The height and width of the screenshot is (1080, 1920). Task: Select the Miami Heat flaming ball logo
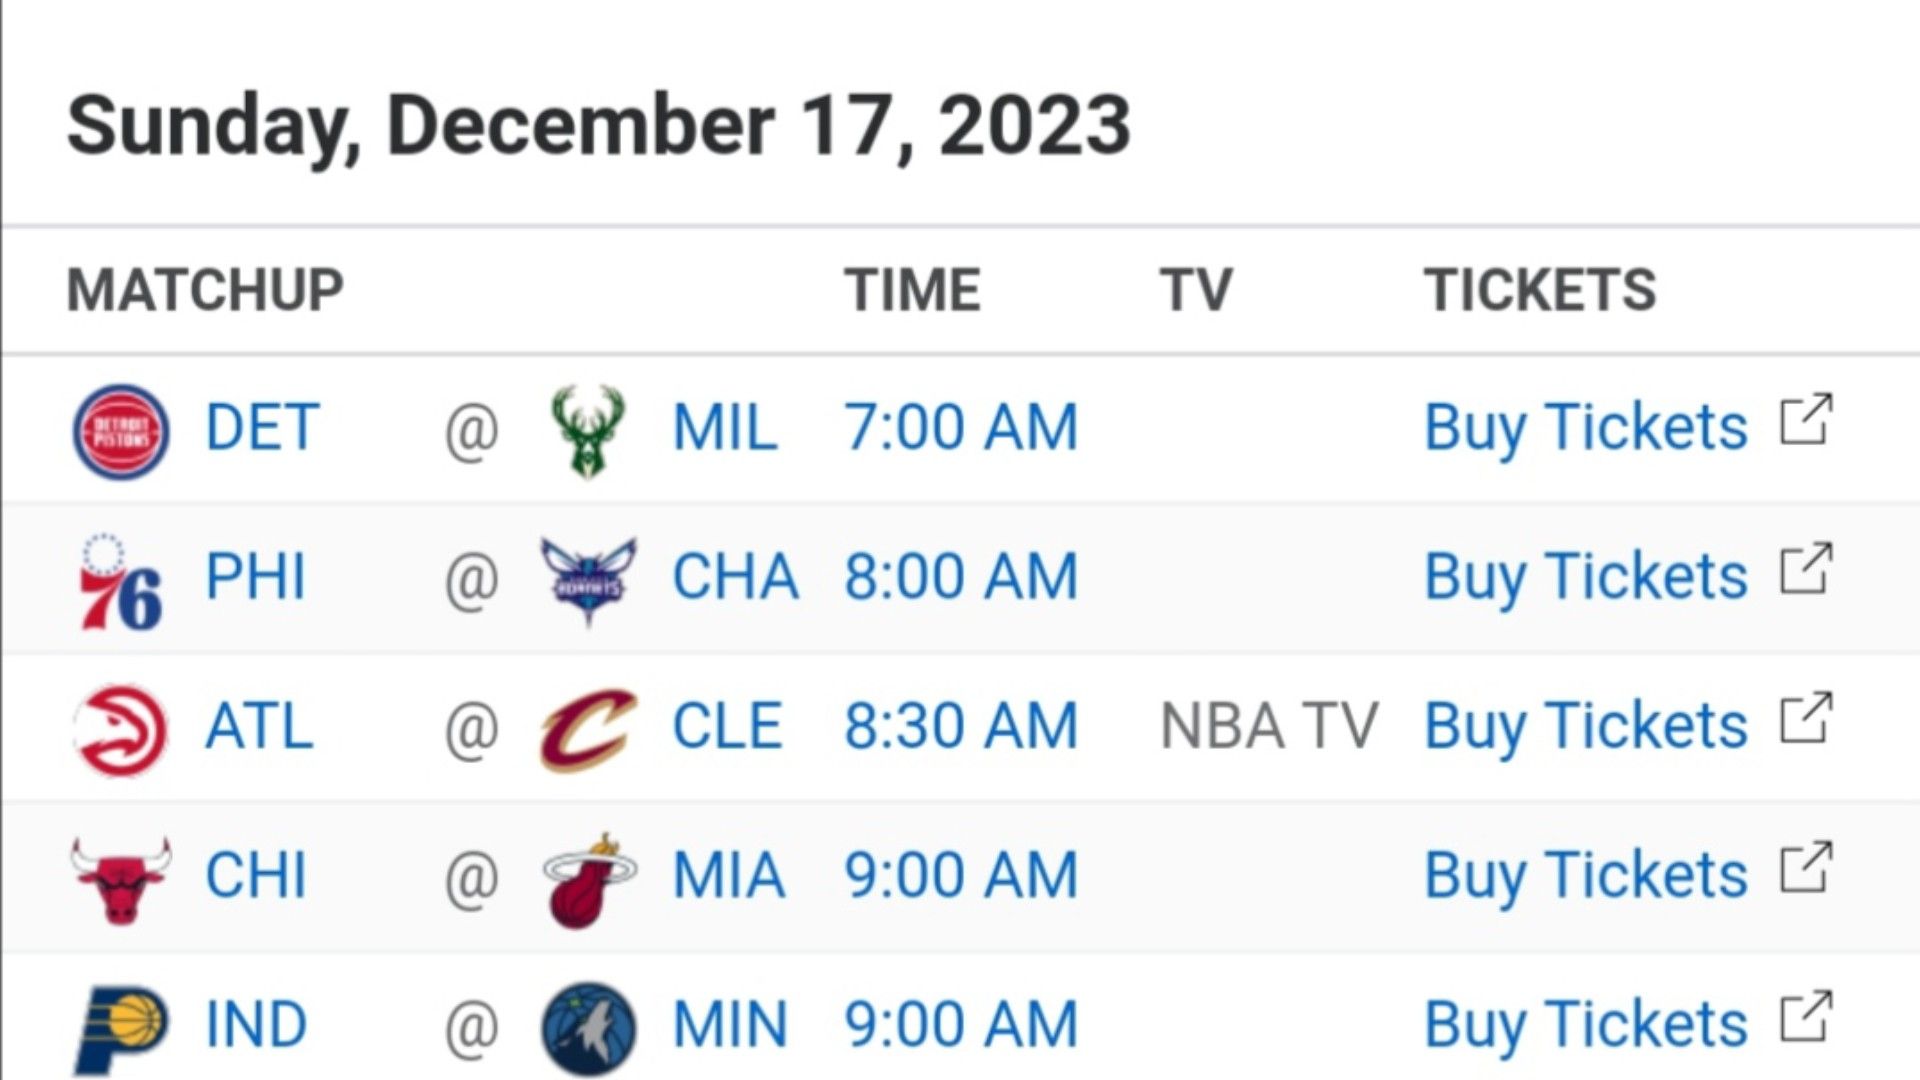point(589,879)
